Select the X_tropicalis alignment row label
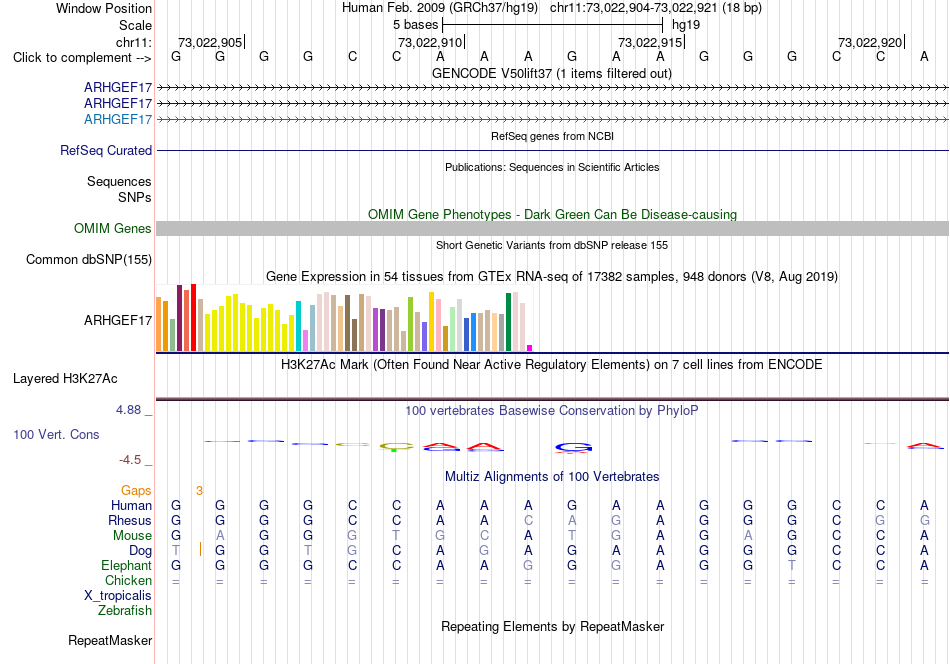Image resolution: width=950 pixels, height=664 pixels. [x=118, y=596]
